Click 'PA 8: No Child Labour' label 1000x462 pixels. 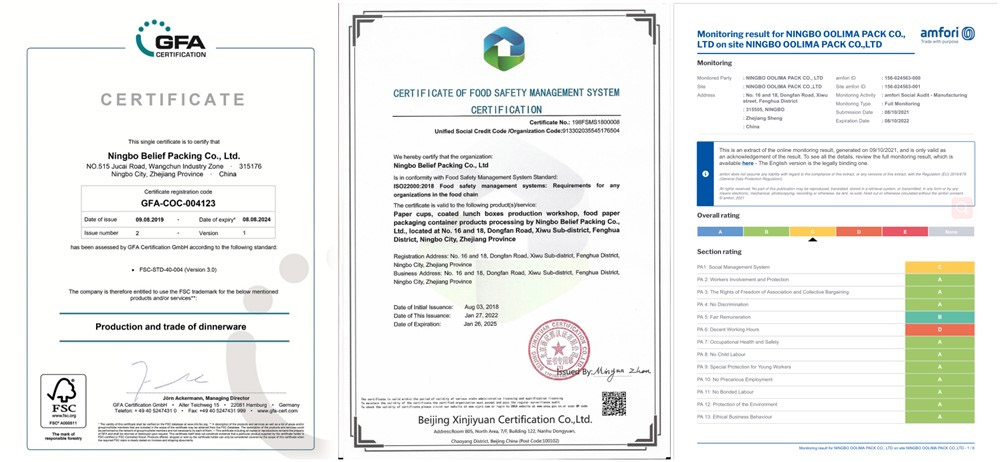[723, 354]
